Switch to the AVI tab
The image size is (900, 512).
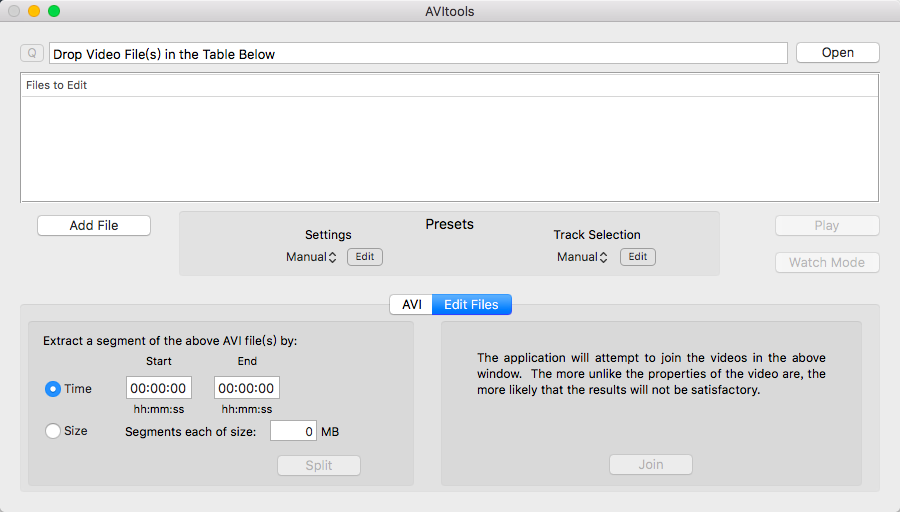coord(411,304)
